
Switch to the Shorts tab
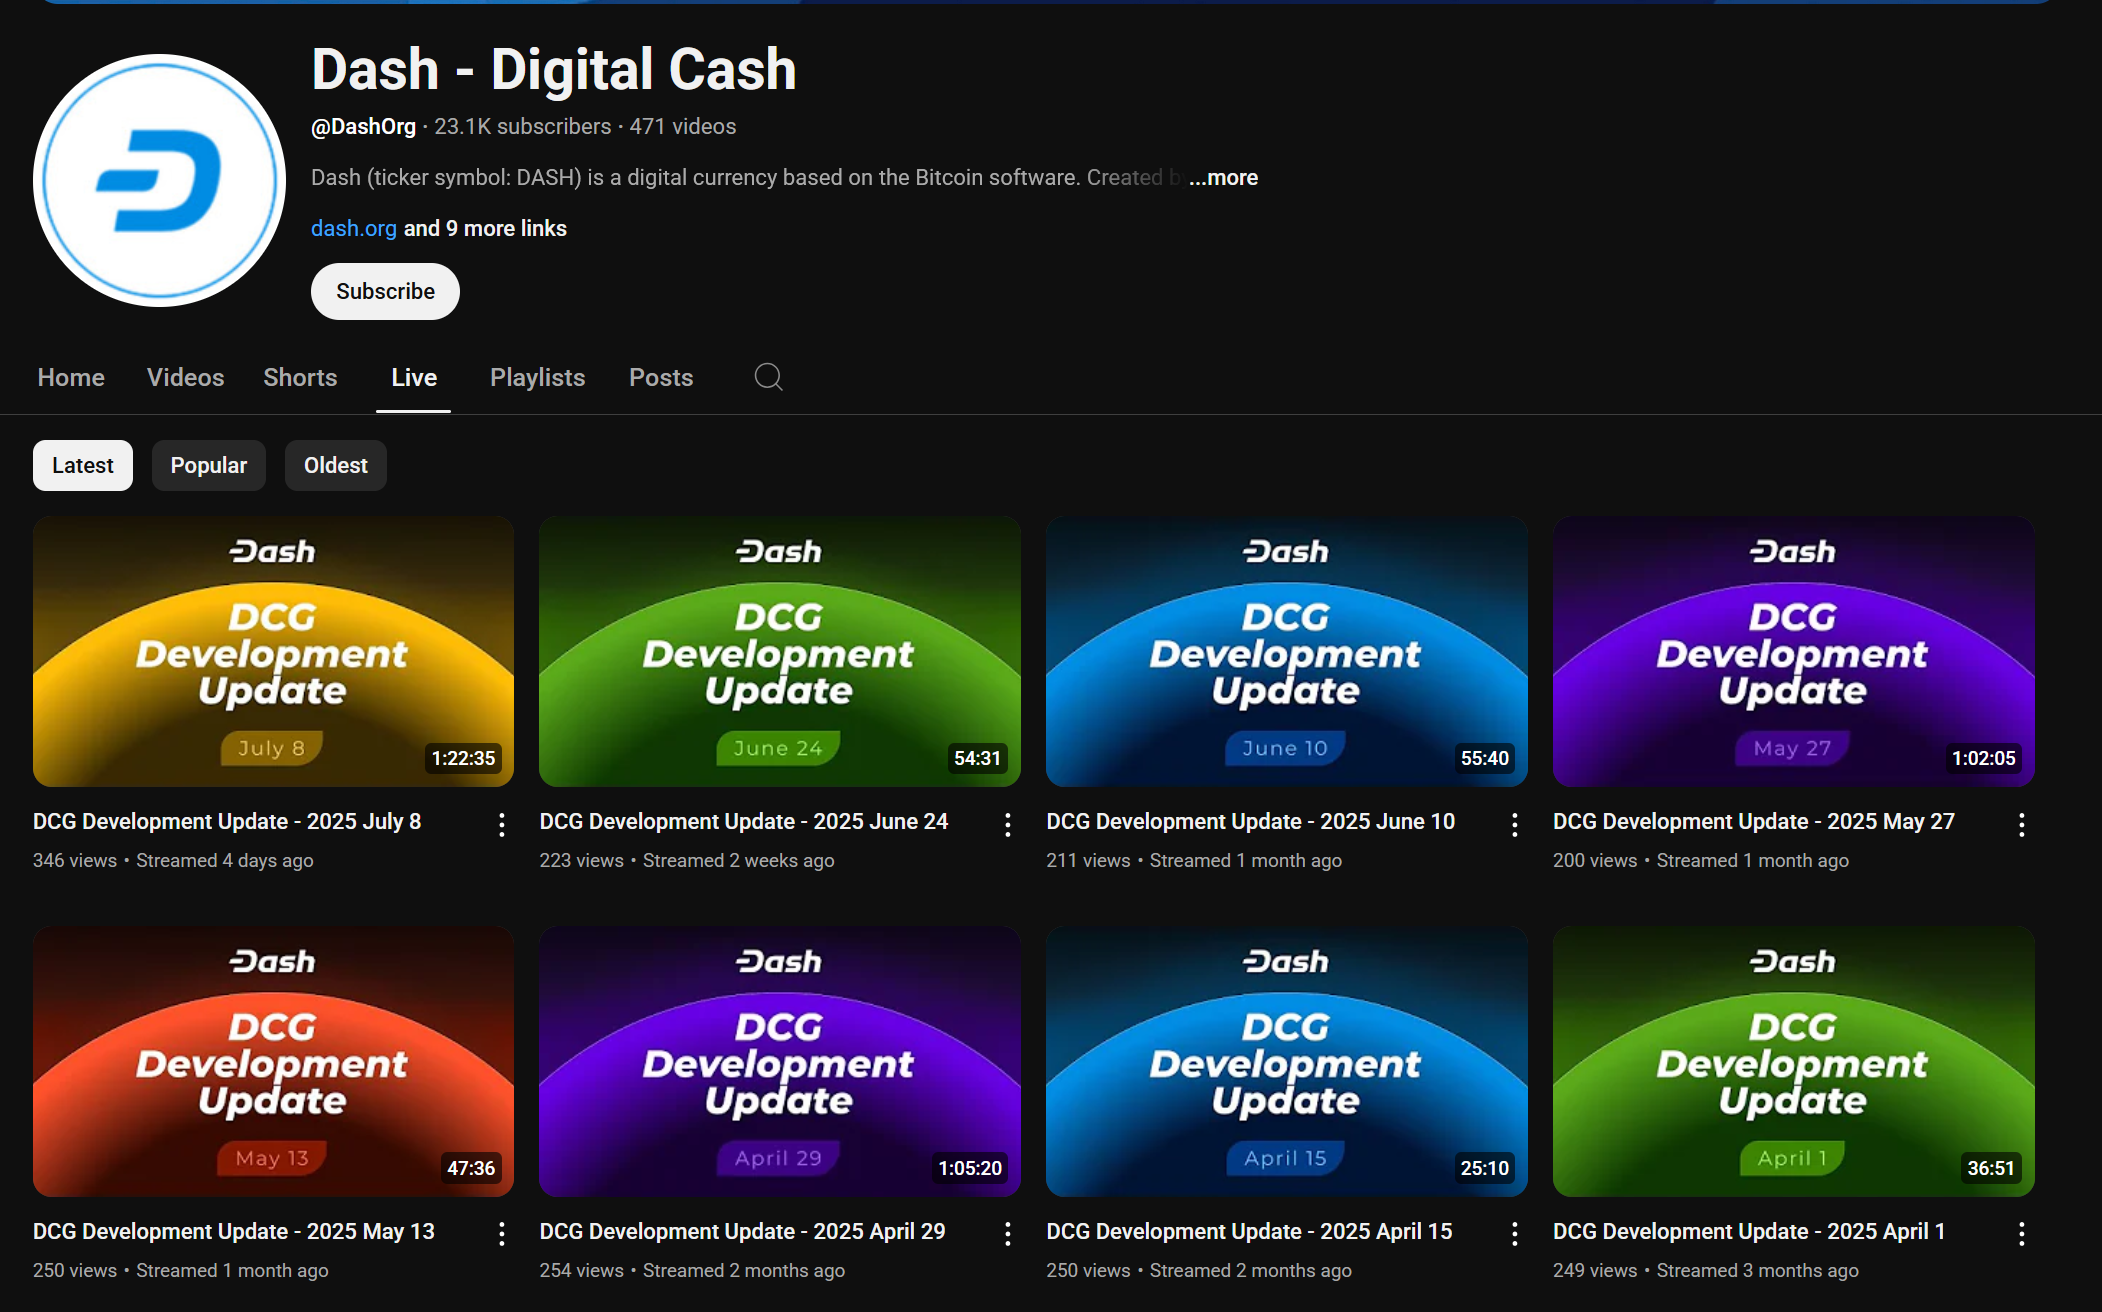click(x=300, y=377)
